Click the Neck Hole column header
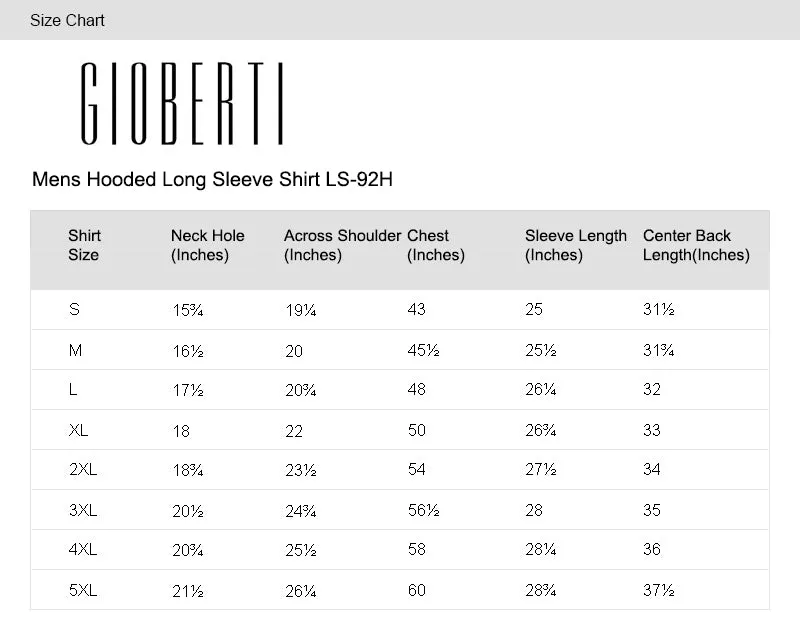This screenshot has height=642, width=800. [x=208, y=245]
